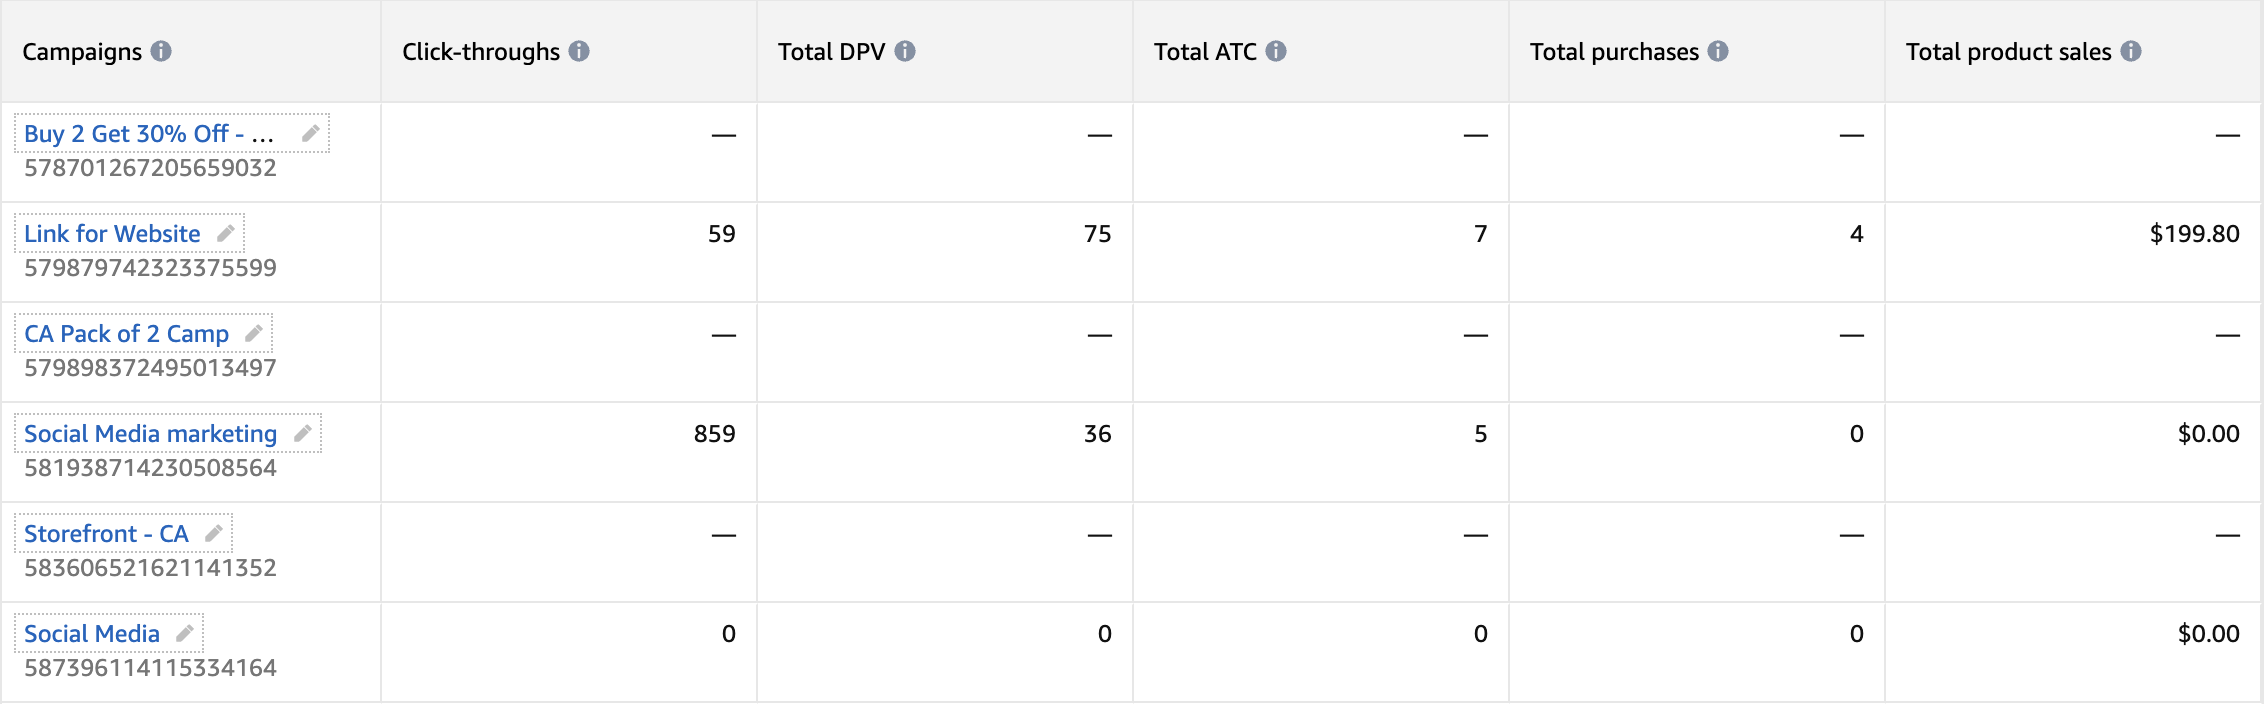Edit the Social Media marketing campaign name

click(303, 433)
